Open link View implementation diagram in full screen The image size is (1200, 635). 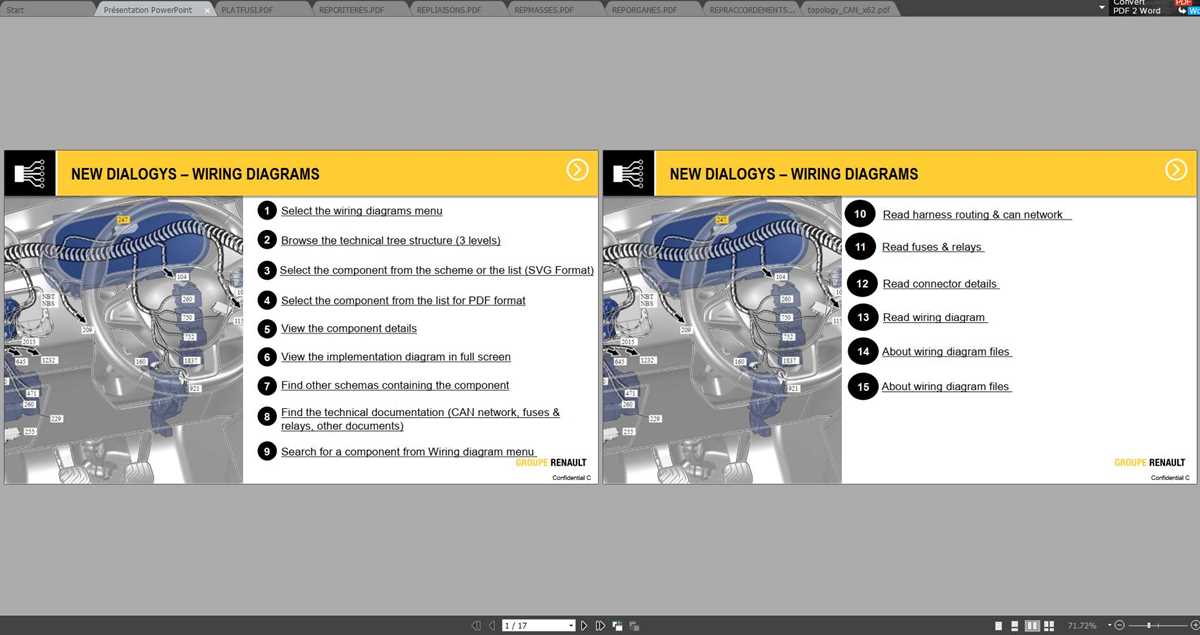coord(396,357)
